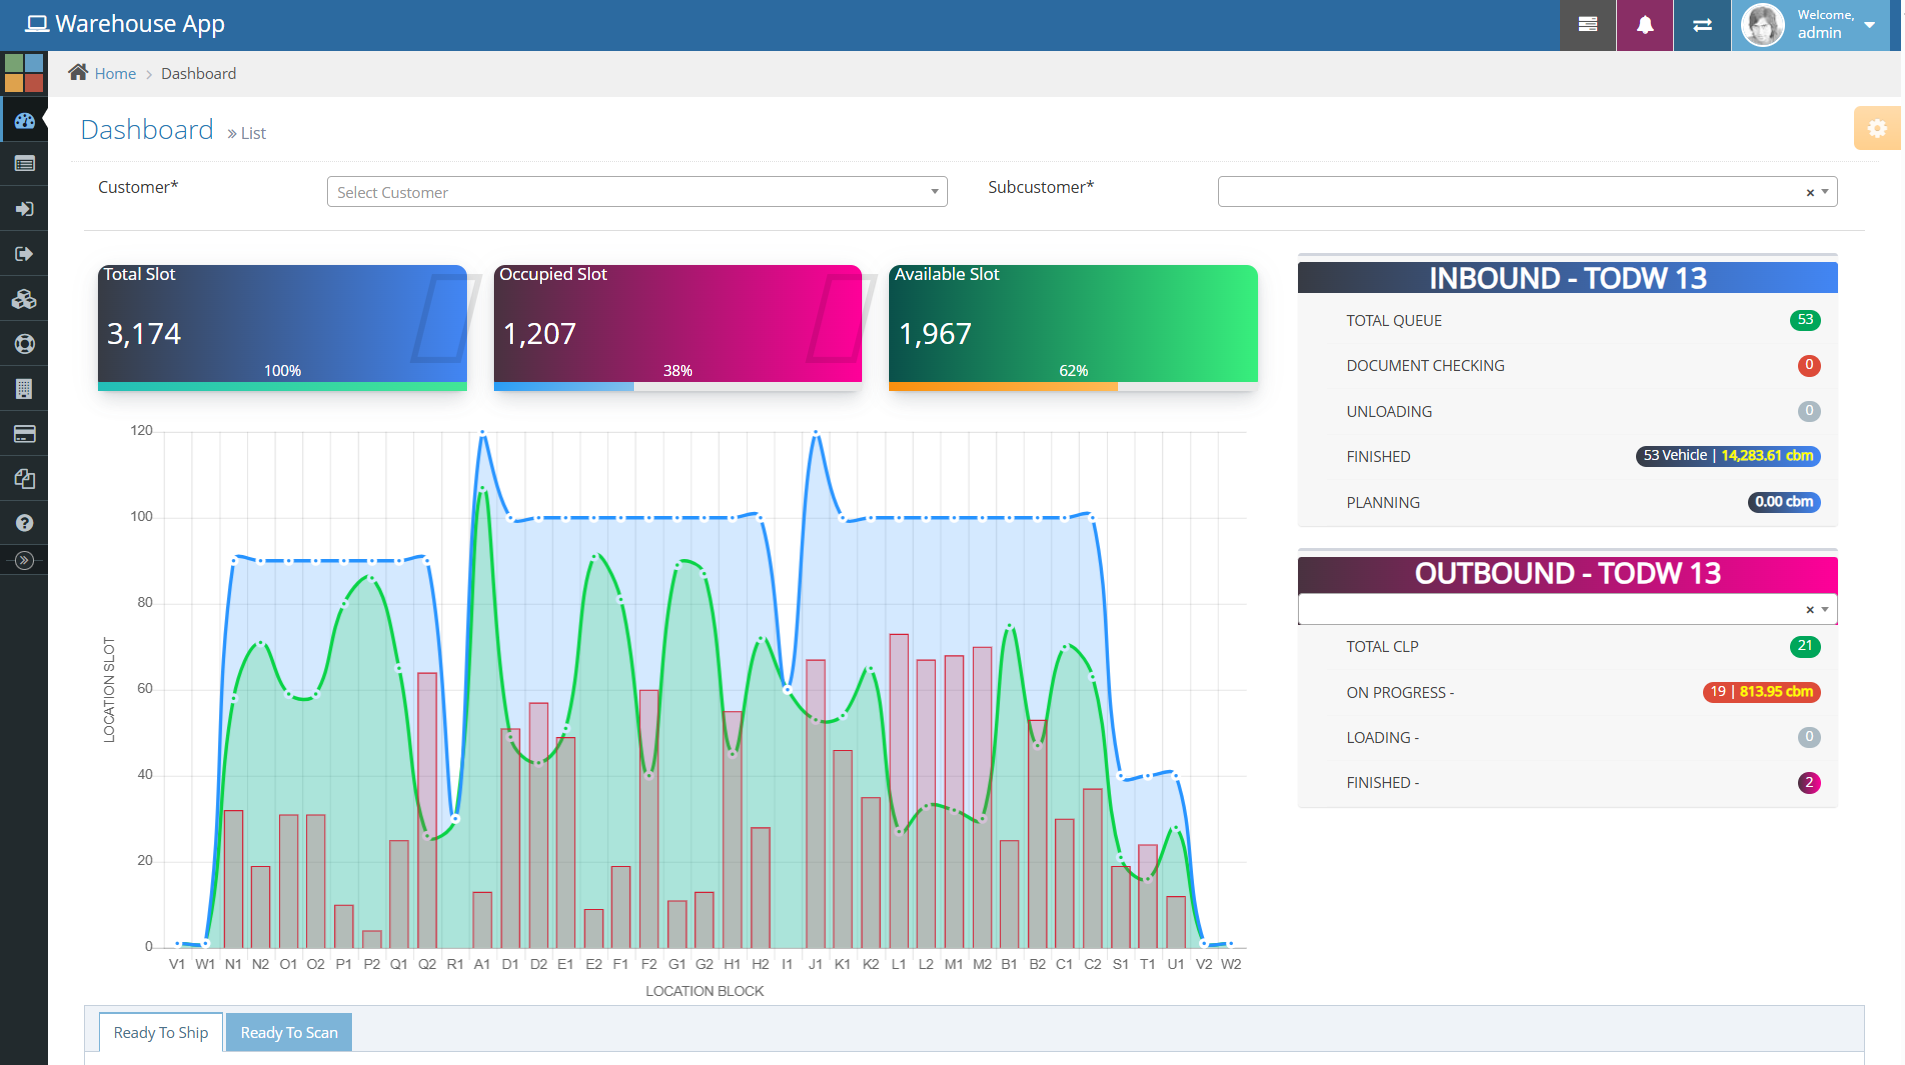The image size is (1905, 1065).
Task: Click the Q2 bar in the chart
Action: click(427, 810)
